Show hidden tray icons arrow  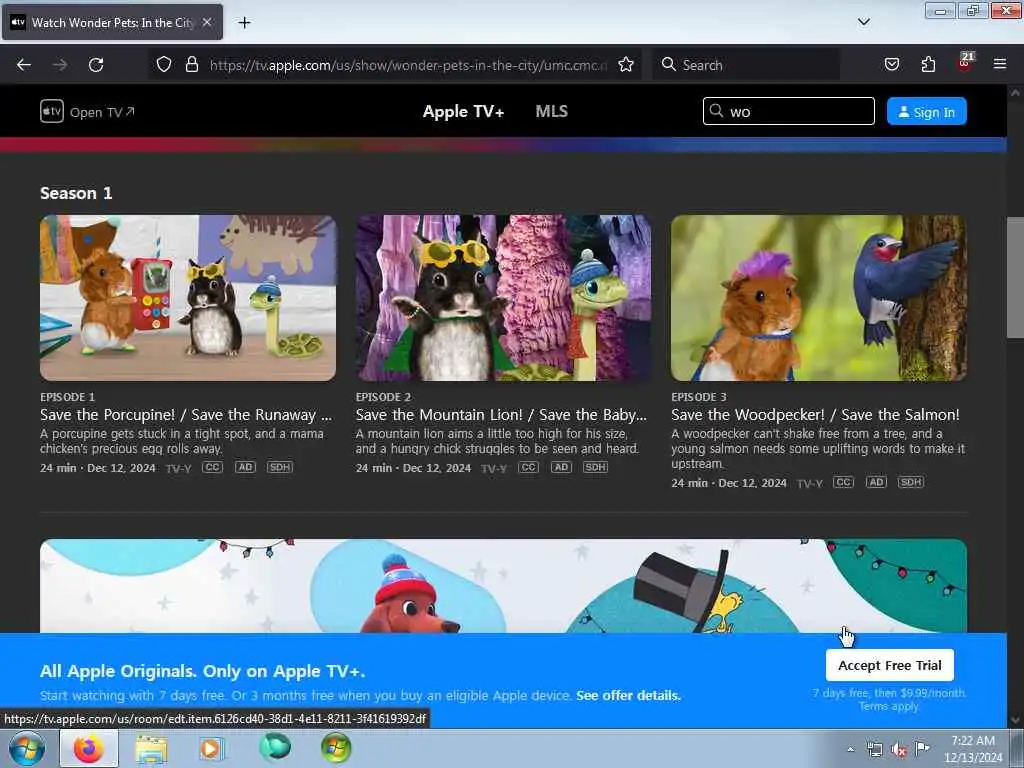pos(850,749)
